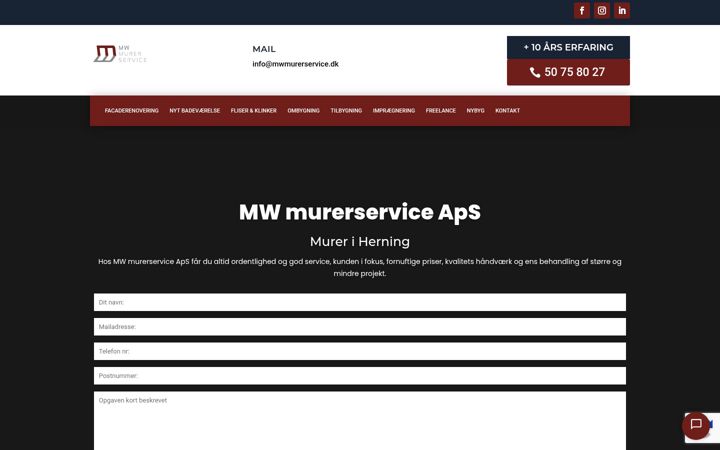720x450 pixels.
Task: Open the Kontakt menu item
Action: [507, 111]
